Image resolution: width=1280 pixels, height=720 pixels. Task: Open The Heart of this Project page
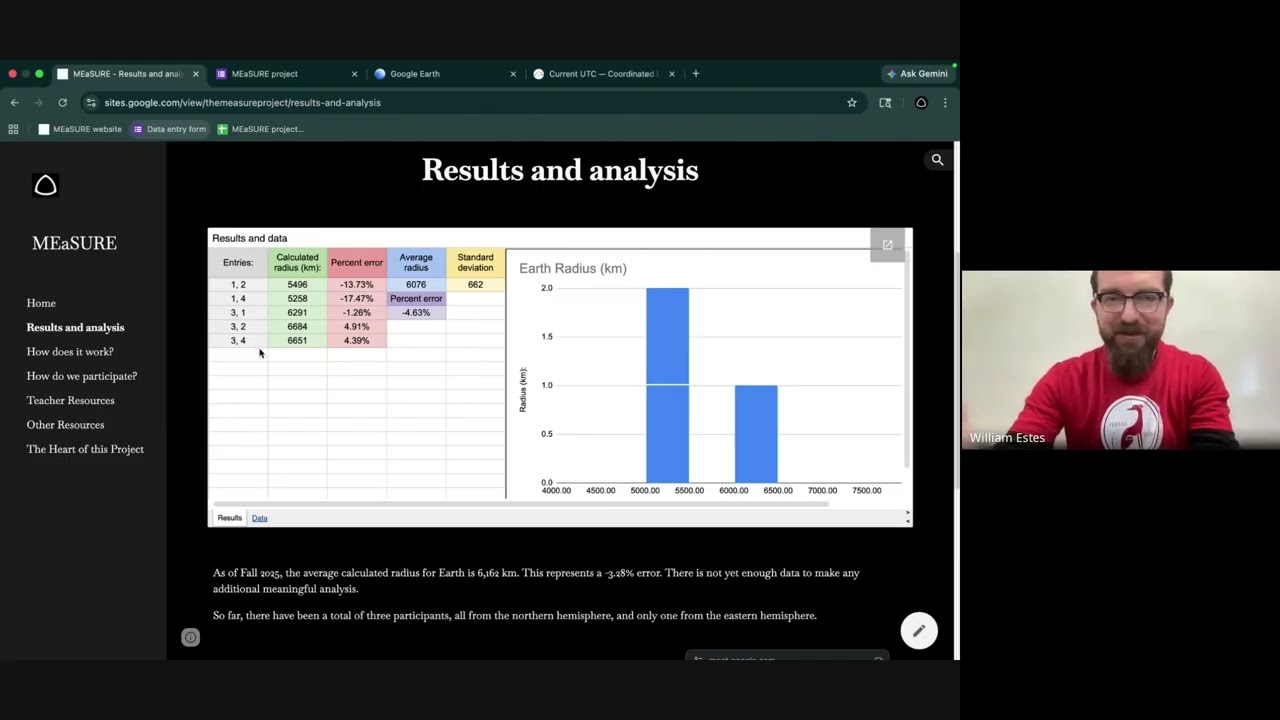tap(85, 449)
